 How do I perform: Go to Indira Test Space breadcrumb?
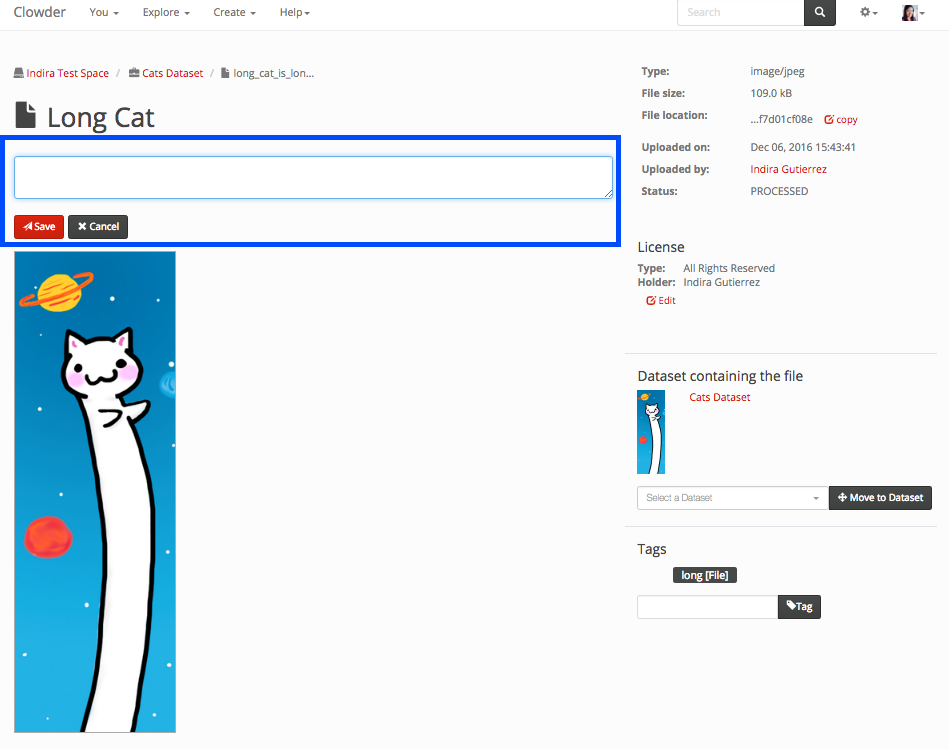click(x=67, y=74)
